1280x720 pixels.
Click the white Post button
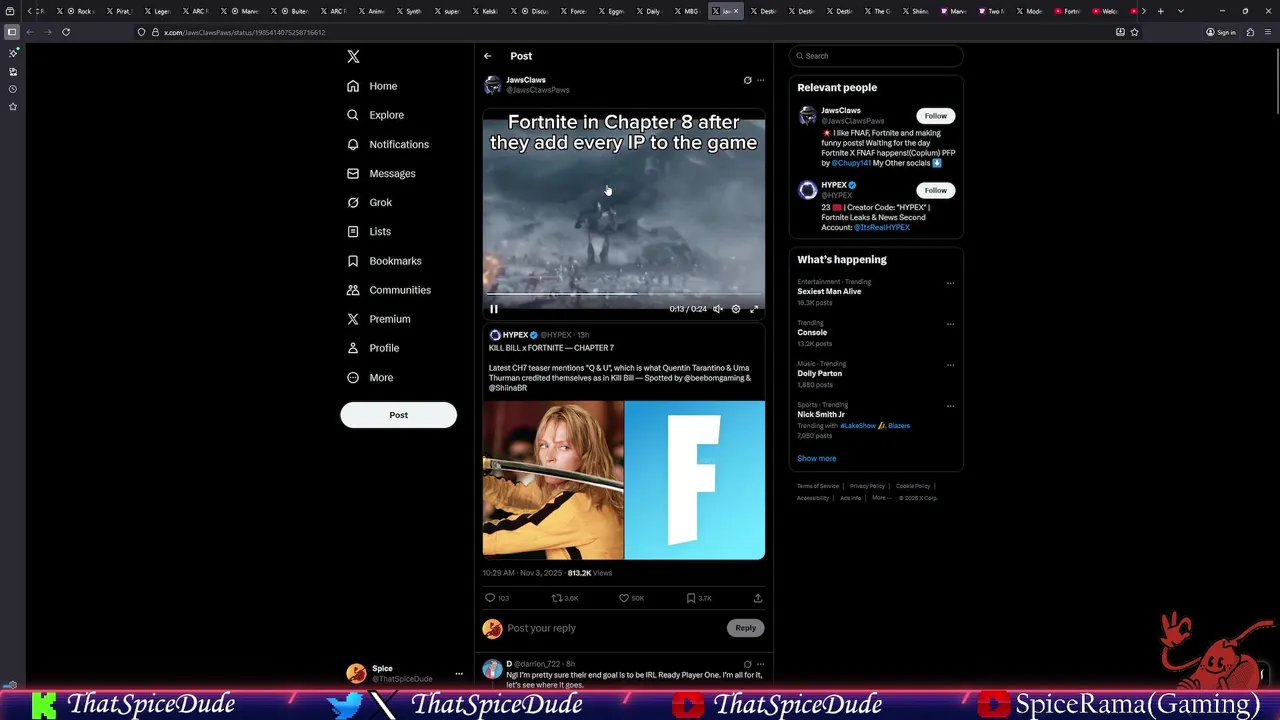click(398, 415)
